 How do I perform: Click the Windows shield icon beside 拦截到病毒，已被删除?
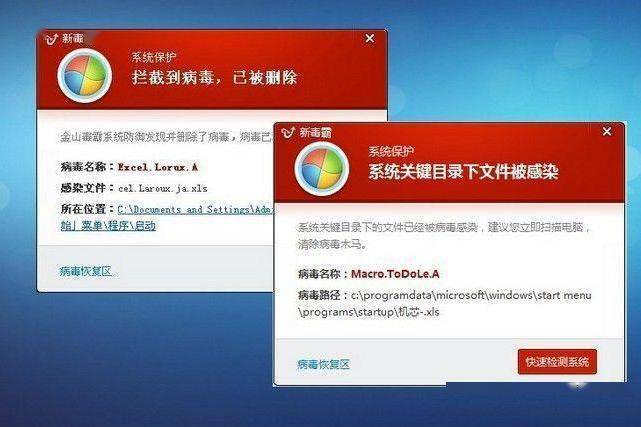click(x=85, y=76)
